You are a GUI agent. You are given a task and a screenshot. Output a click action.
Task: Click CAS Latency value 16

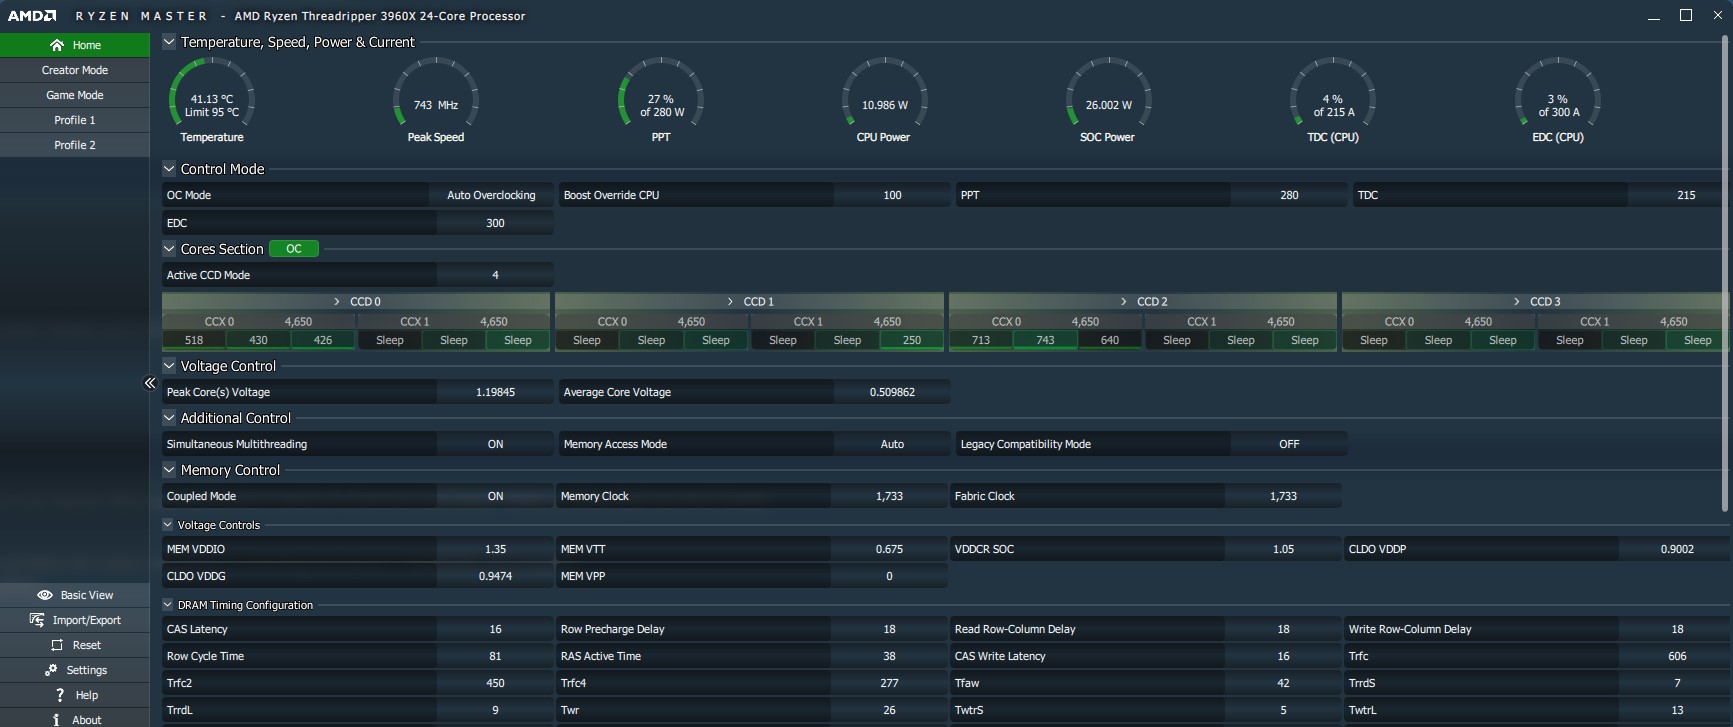point(495,629)
